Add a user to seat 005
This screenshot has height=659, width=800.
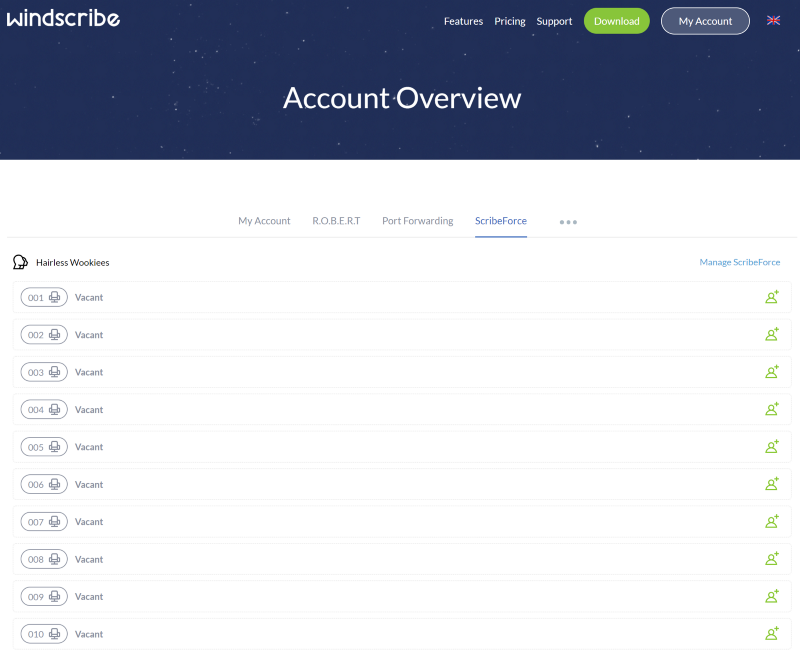(772, 446)
